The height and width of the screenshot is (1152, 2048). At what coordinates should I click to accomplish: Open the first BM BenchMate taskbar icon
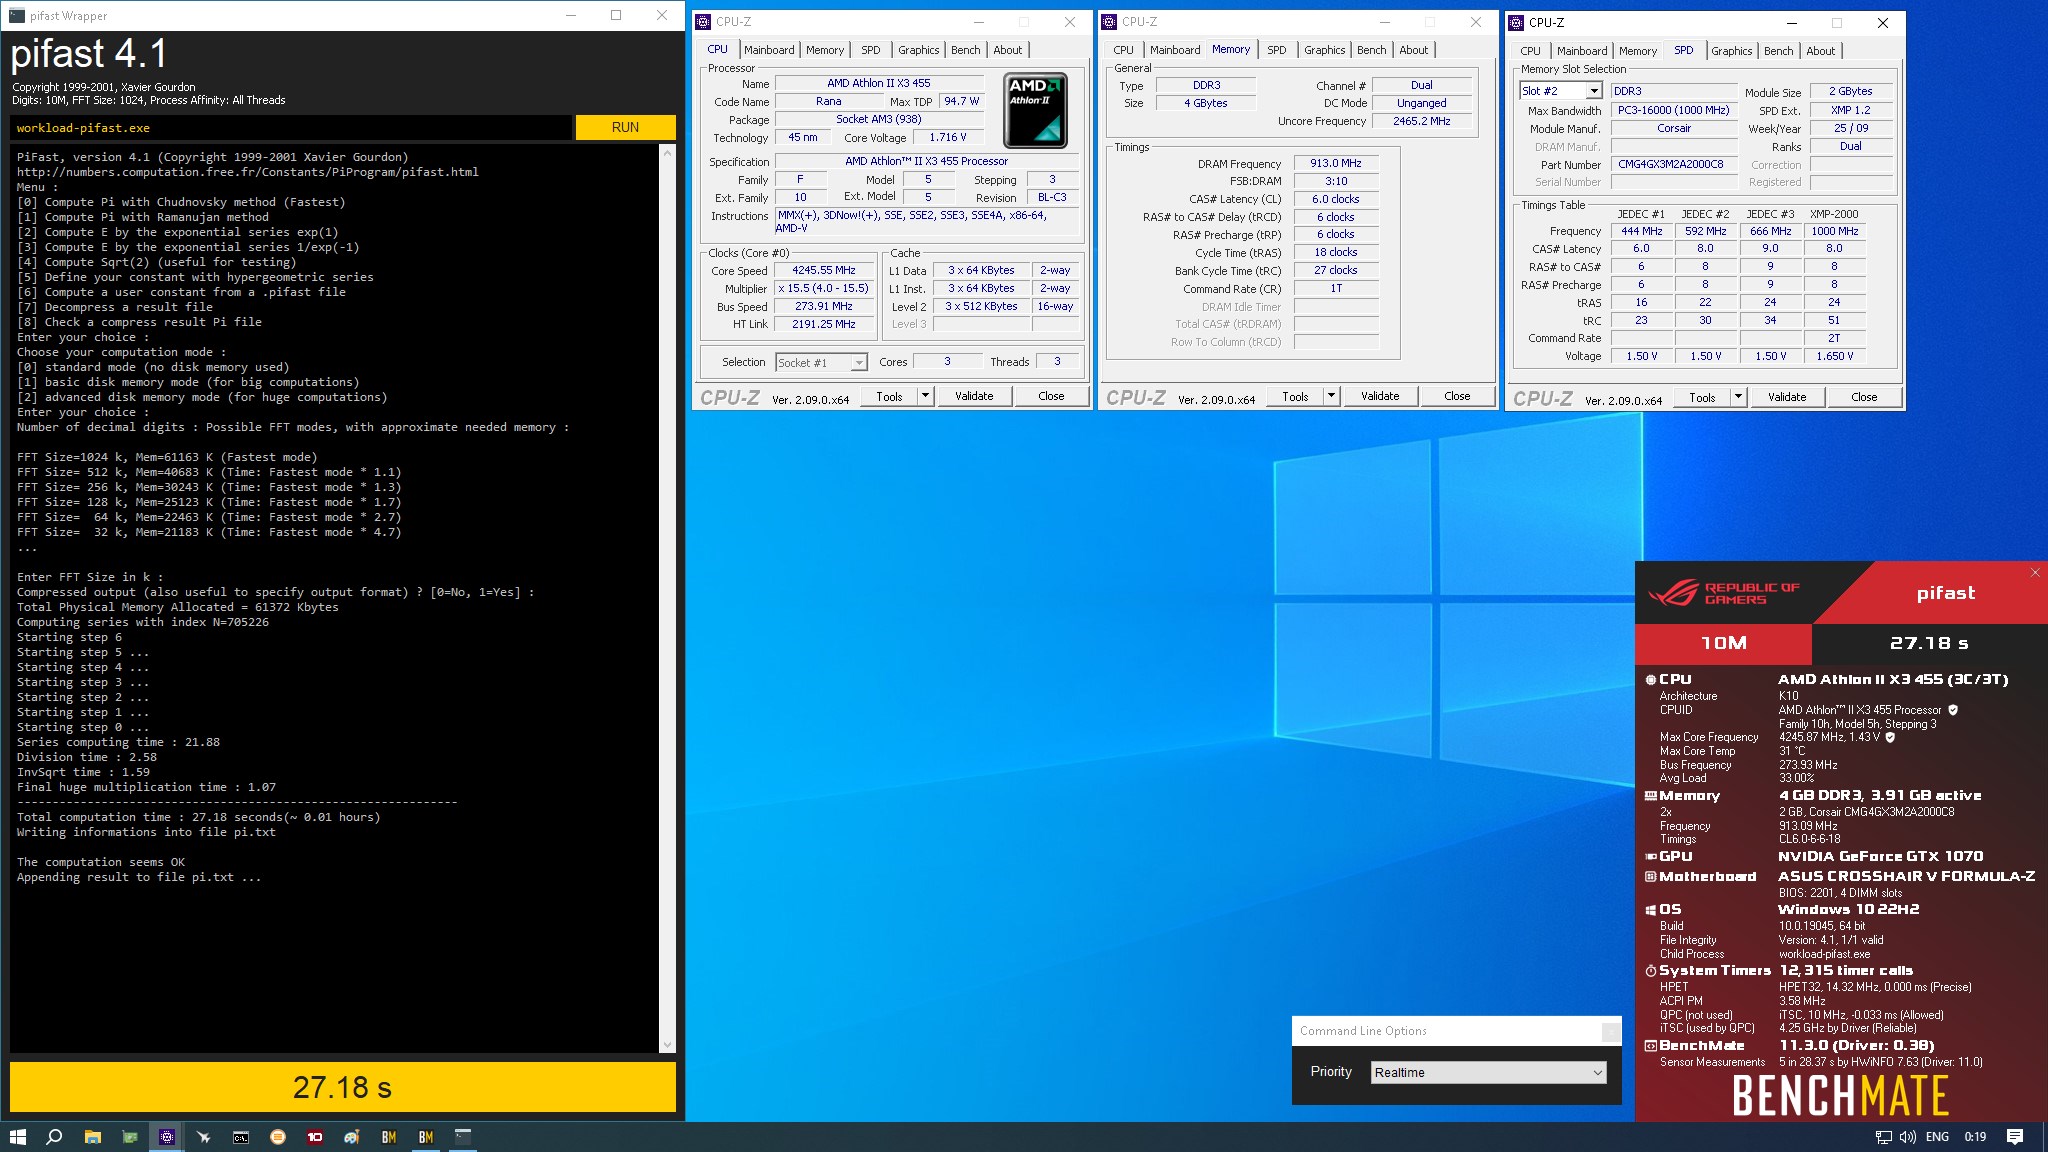pos(389,1137)
